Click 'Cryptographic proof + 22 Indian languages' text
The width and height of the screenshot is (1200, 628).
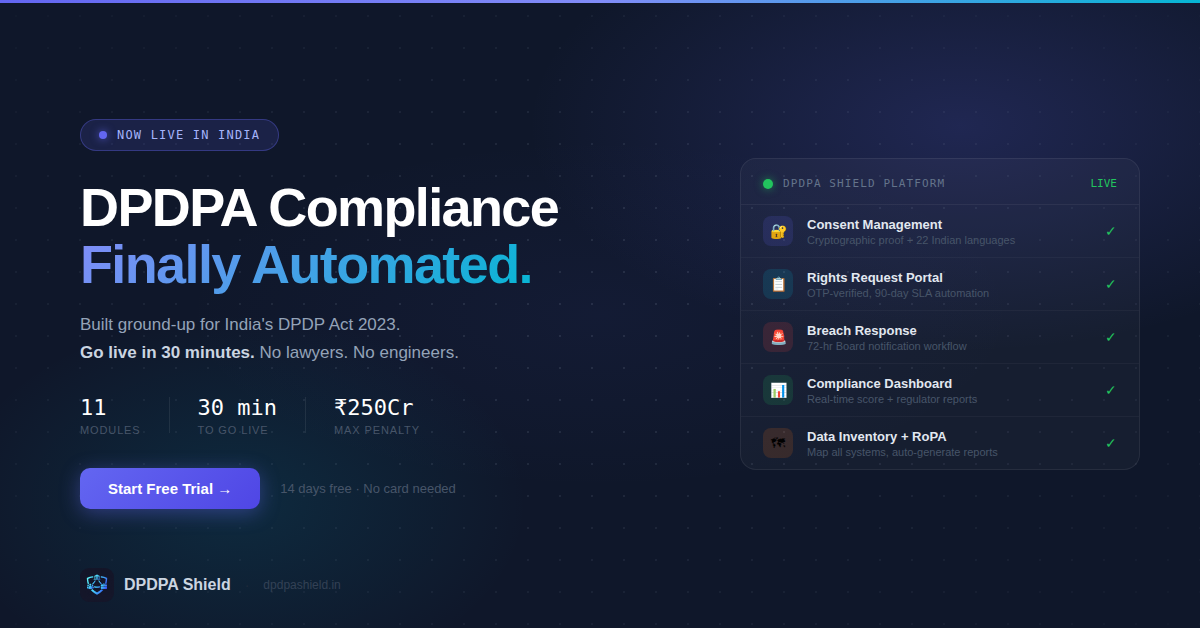tap(911, 241)
